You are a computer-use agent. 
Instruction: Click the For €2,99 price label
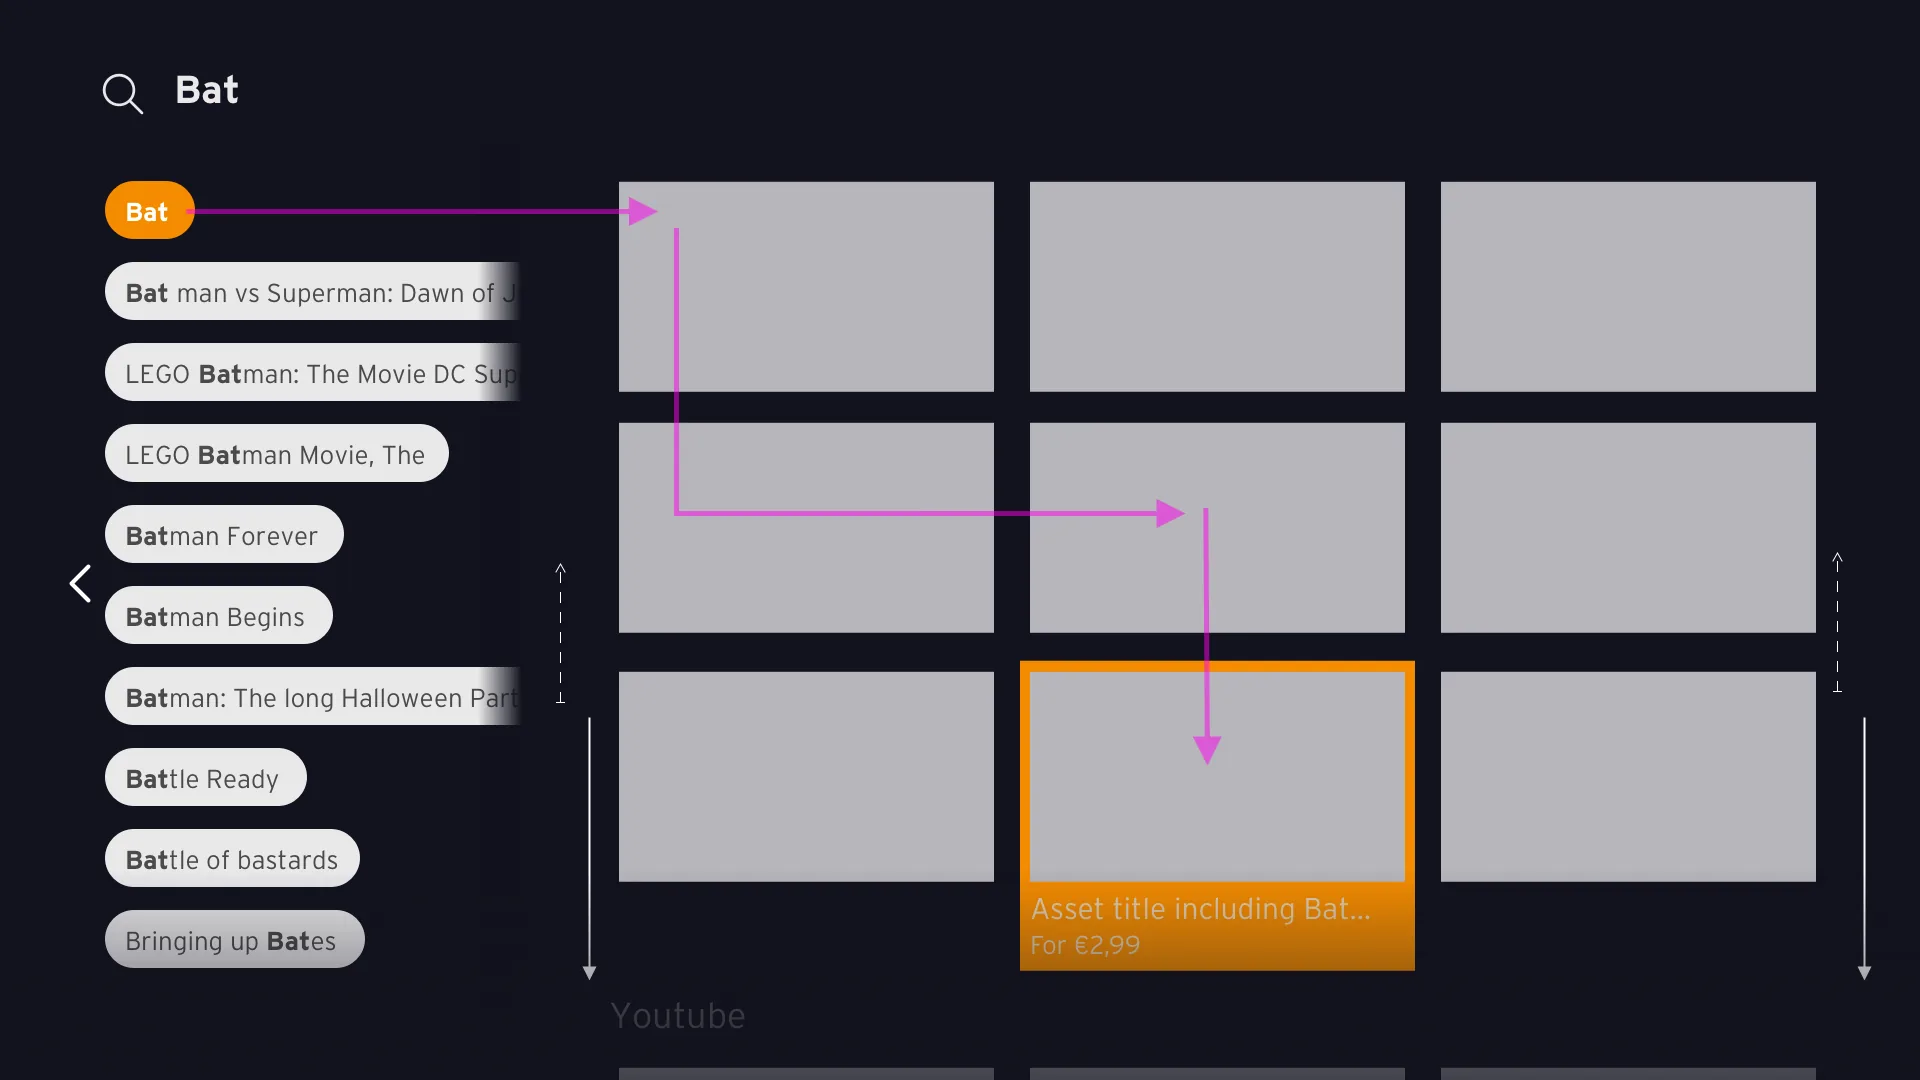1085,945
